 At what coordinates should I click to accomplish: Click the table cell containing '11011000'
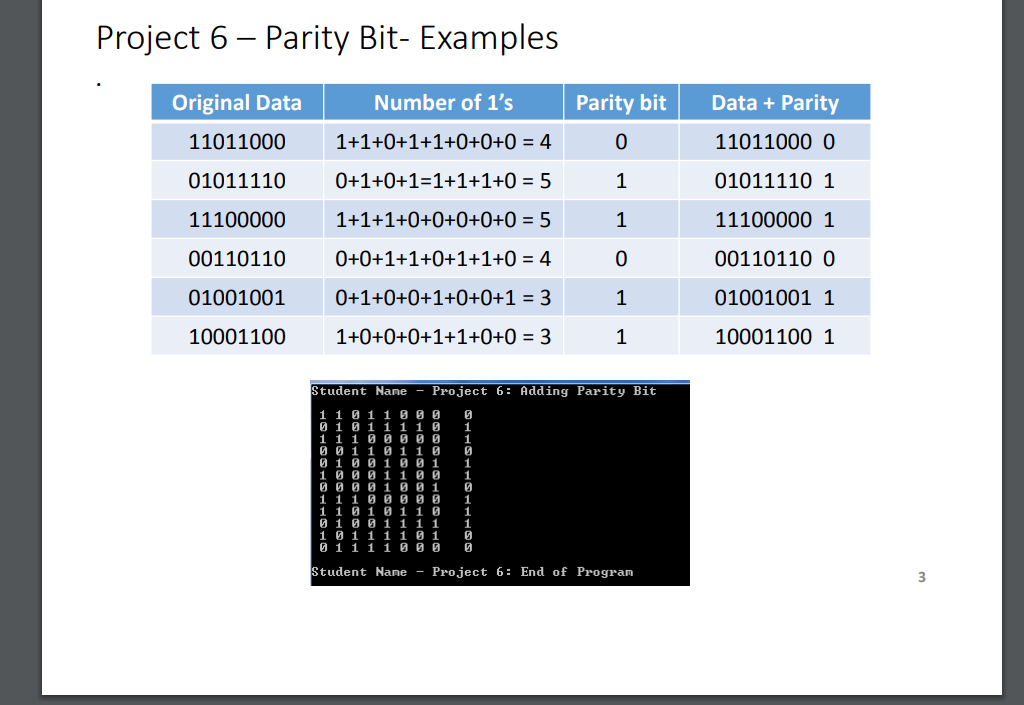tap(236, 141)
